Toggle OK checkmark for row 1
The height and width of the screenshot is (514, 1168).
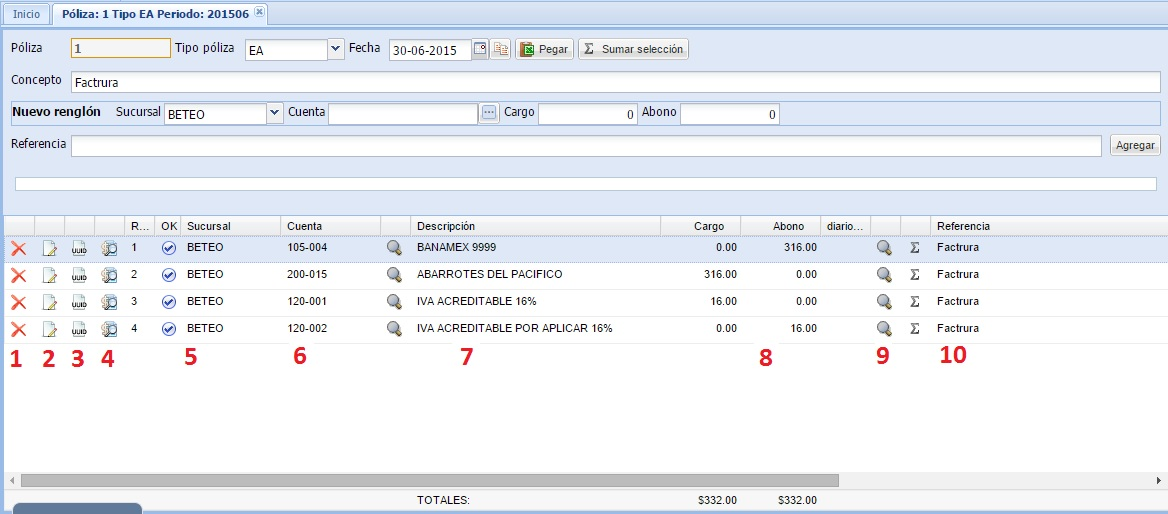pos(168,248)
